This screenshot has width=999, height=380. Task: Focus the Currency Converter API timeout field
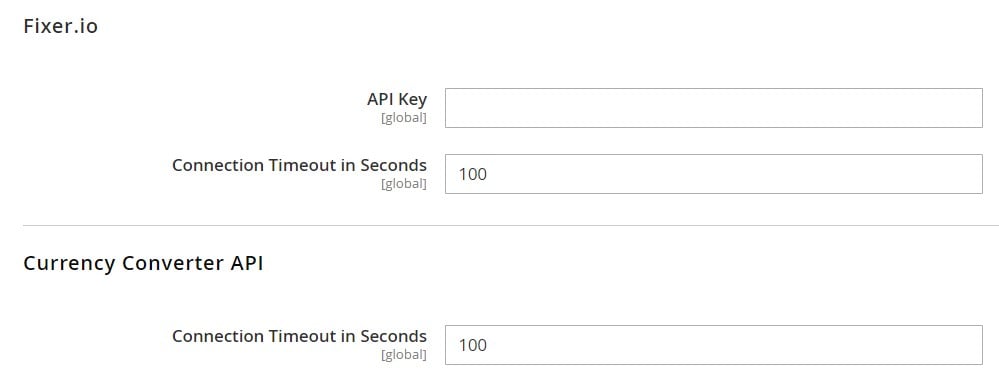714,345
